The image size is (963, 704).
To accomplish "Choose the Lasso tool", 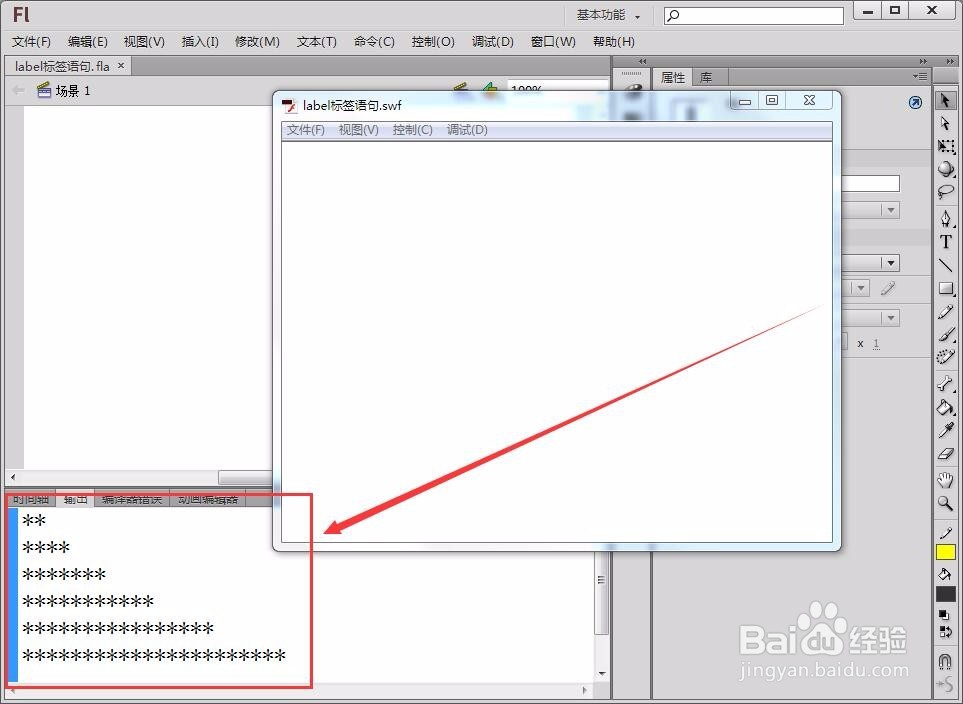I will pos(945,188).
